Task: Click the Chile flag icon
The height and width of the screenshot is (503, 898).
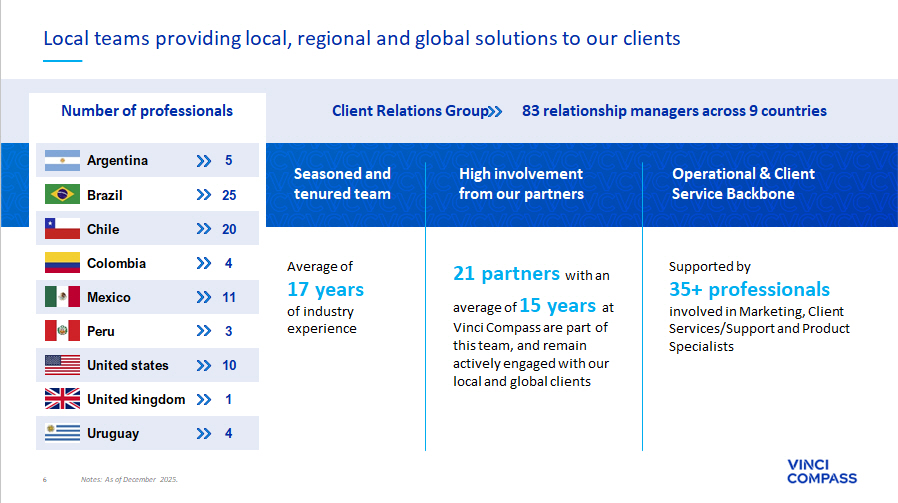Action: coord(62,229)
